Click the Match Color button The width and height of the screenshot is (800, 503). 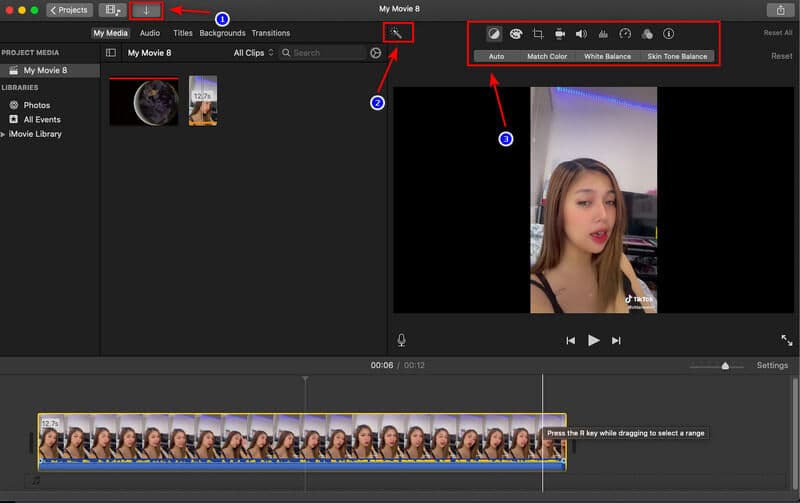click(x=547, y=56)
